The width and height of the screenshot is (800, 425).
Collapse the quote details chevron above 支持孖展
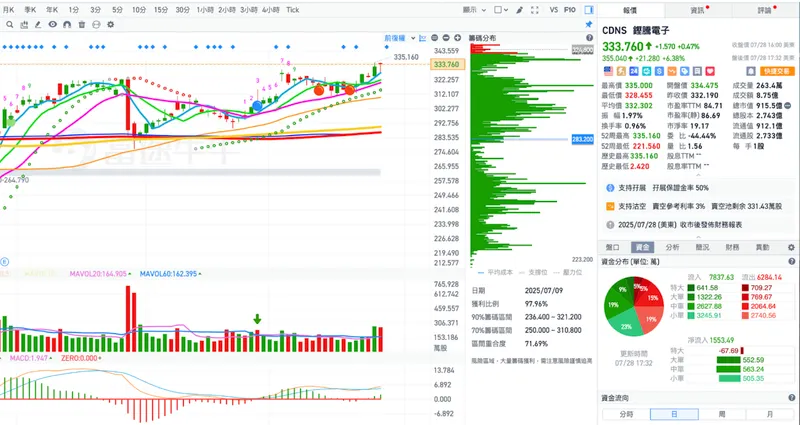coord(698,176)
